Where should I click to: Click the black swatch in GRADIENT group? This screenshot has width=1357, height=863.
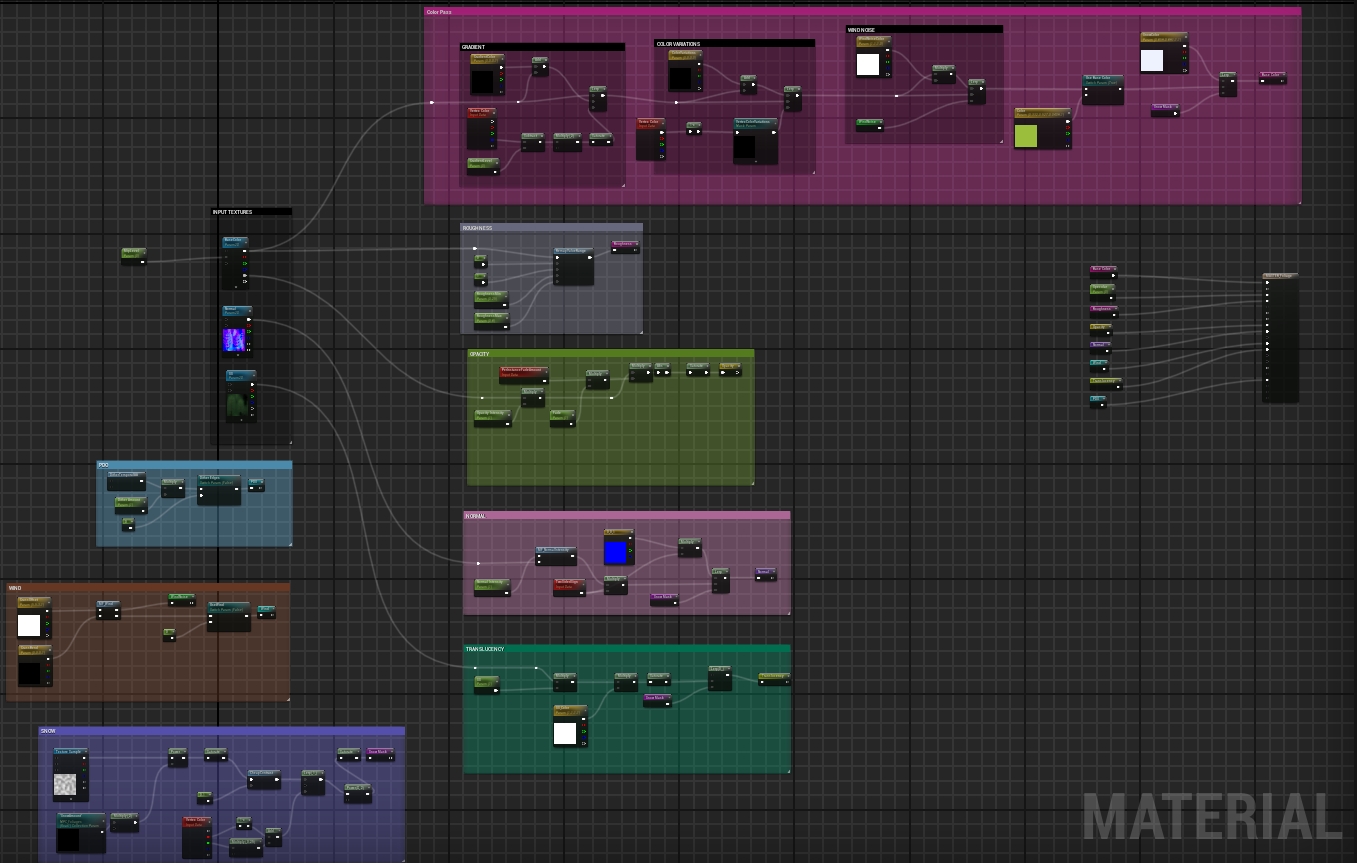482,81
